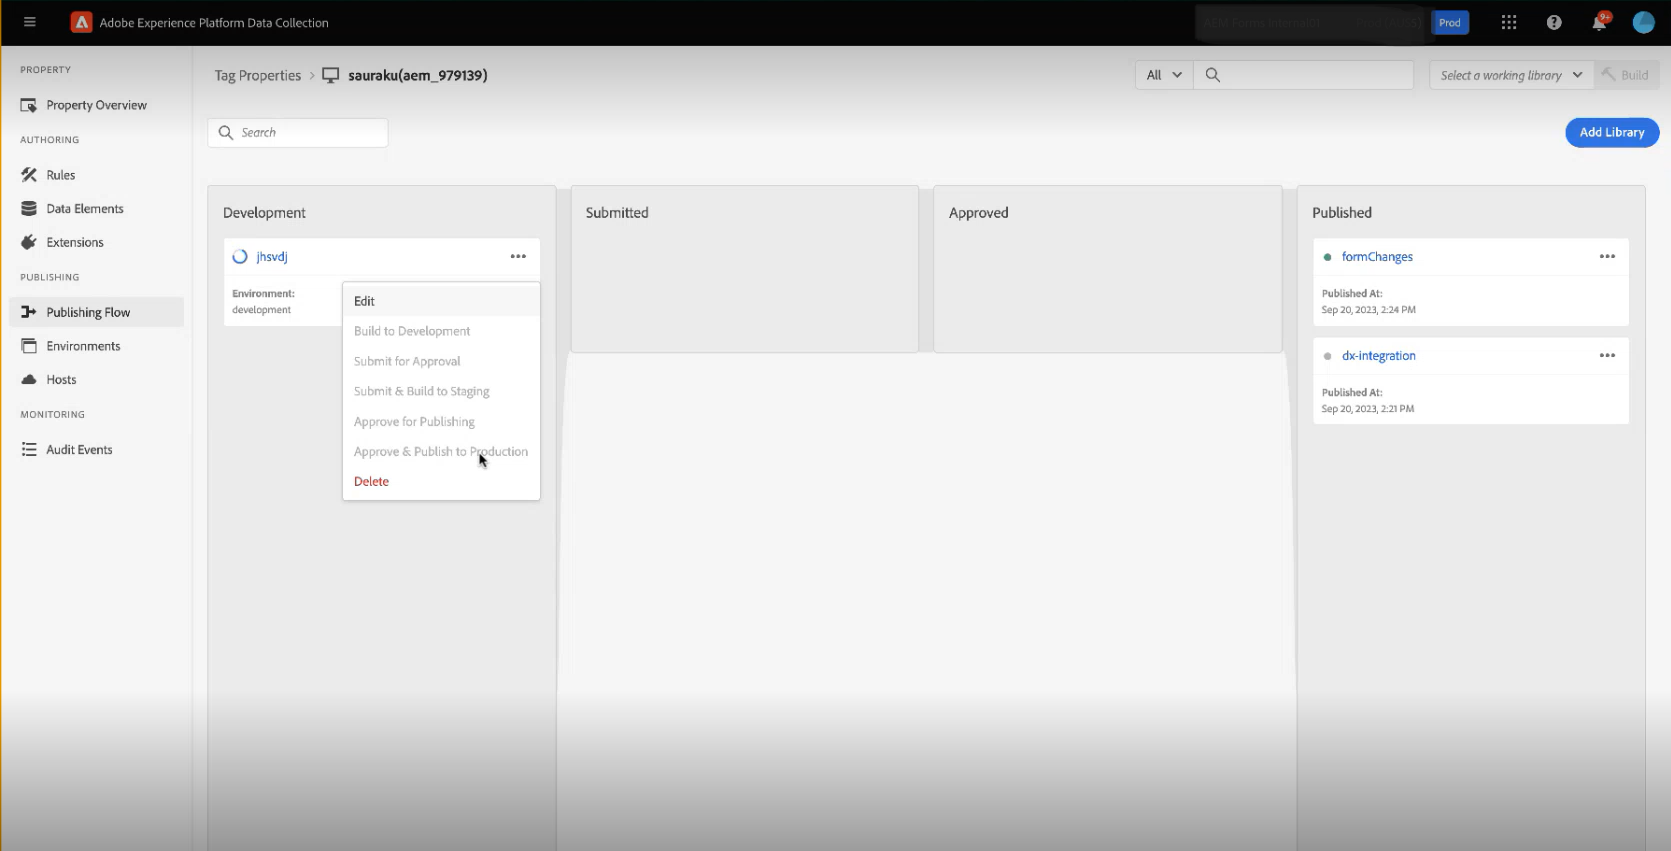Expand the All filter dropdown
The image size is (1671, 851).
1164,75
